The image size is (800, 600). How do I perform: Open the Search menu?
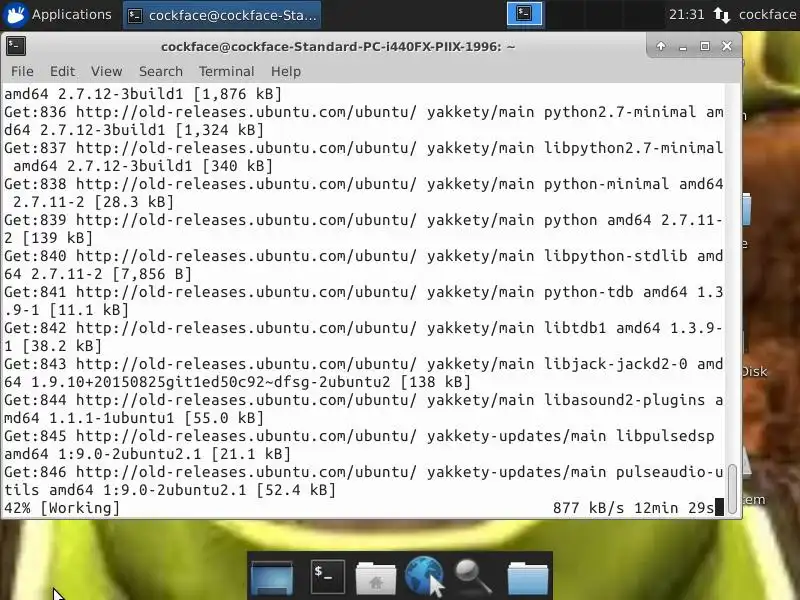coord(161,71)
